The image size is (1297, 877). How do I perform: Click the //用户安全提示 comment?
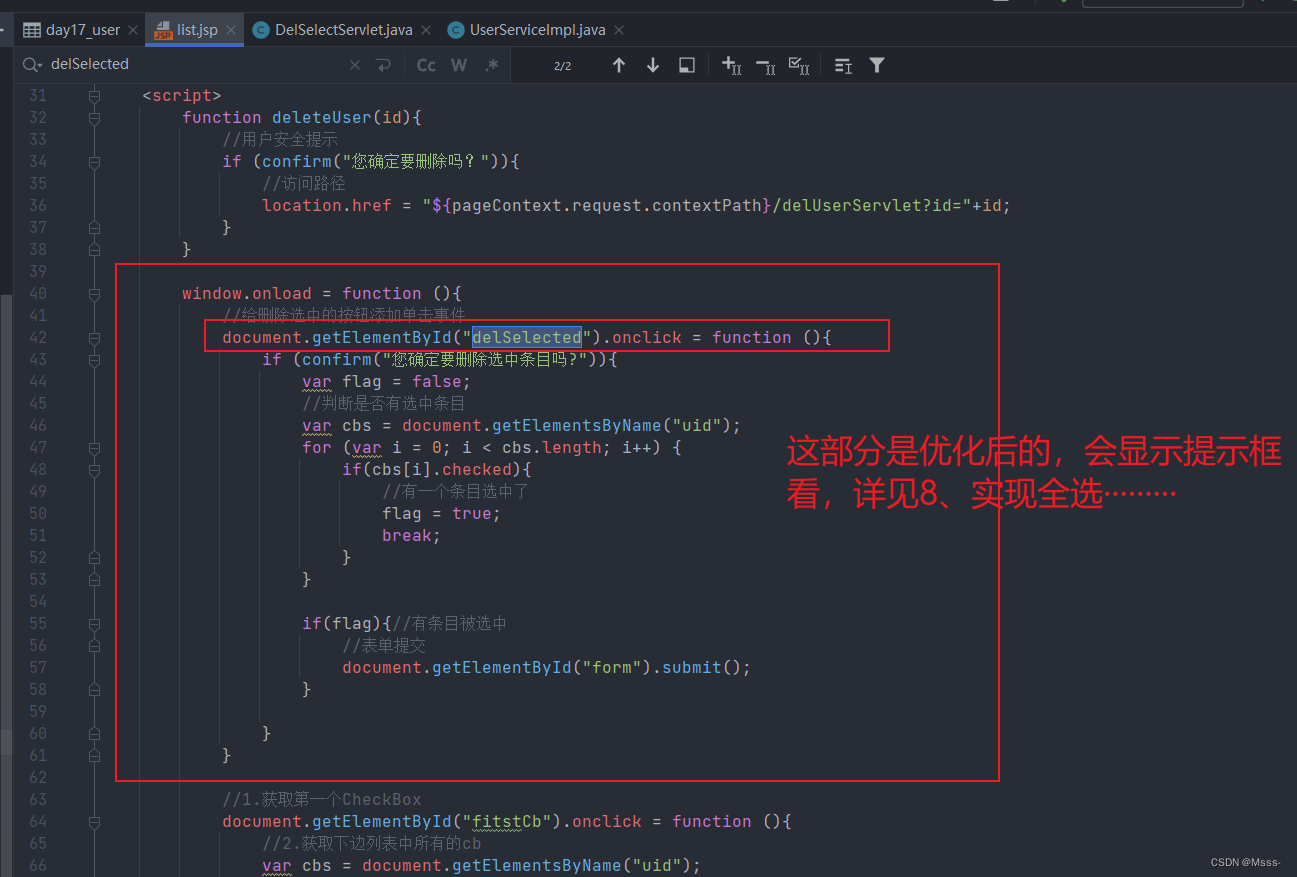(x=280, y=140)
